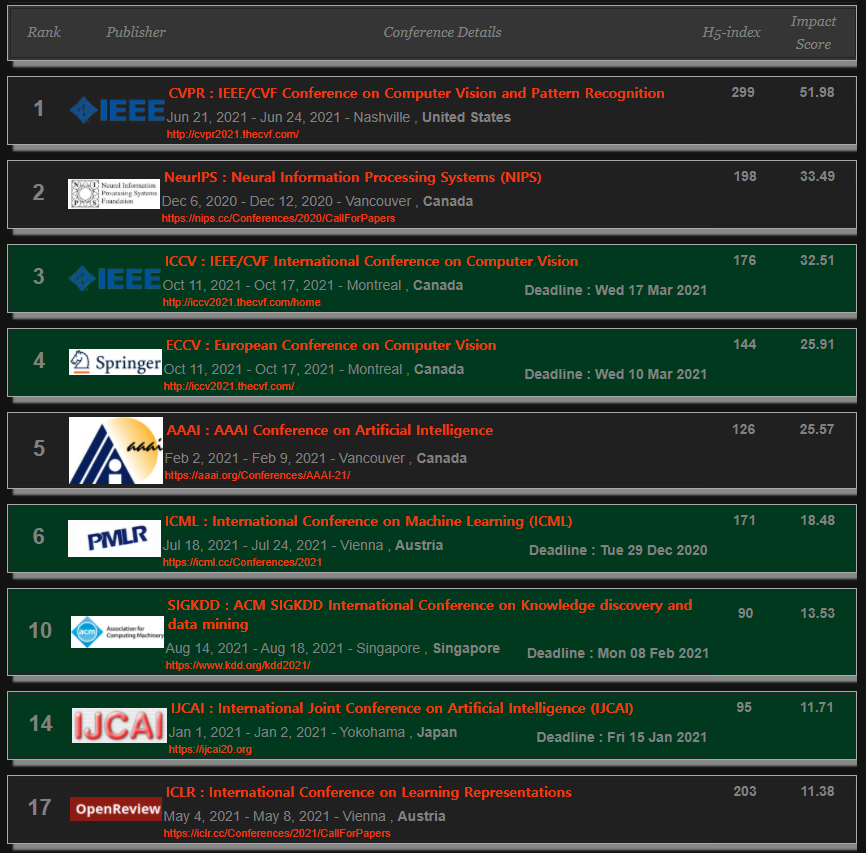Open the ECCV conference title link
The image size is (866, 853).
pyautogui.click(x=331, y=345)
